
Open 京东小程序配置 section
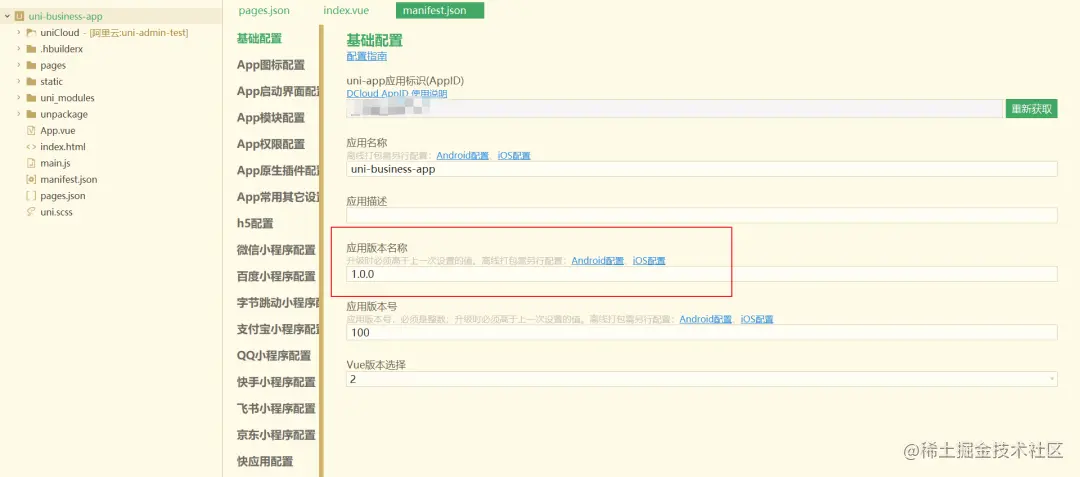click(276, 435)
